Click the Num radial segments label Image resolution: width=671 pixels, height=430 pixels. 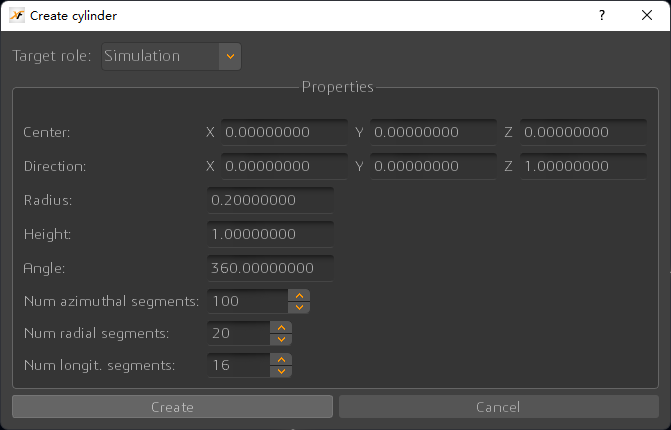pos(97,333)
